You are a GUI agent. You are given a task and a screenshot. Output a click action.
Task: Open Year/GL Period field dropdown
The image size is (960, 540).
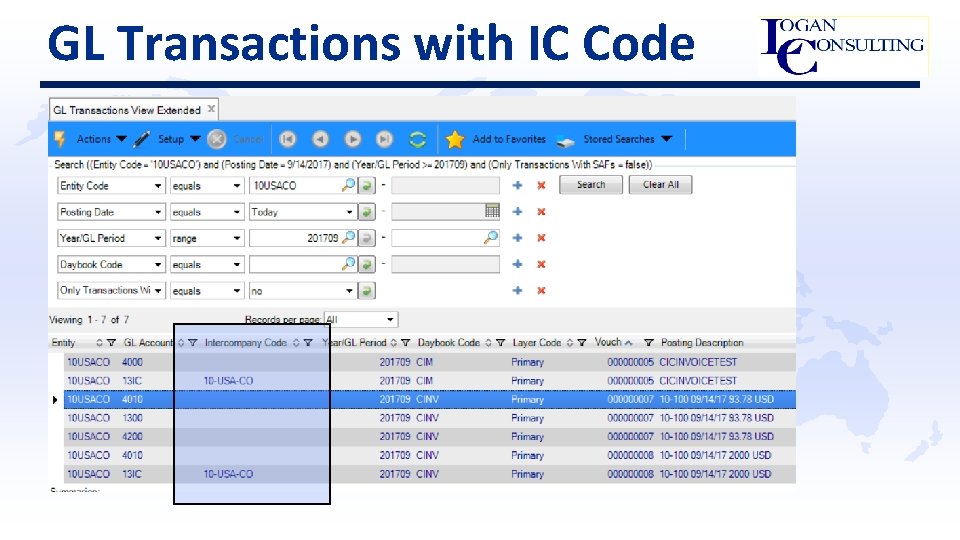(x=158, y=238)
